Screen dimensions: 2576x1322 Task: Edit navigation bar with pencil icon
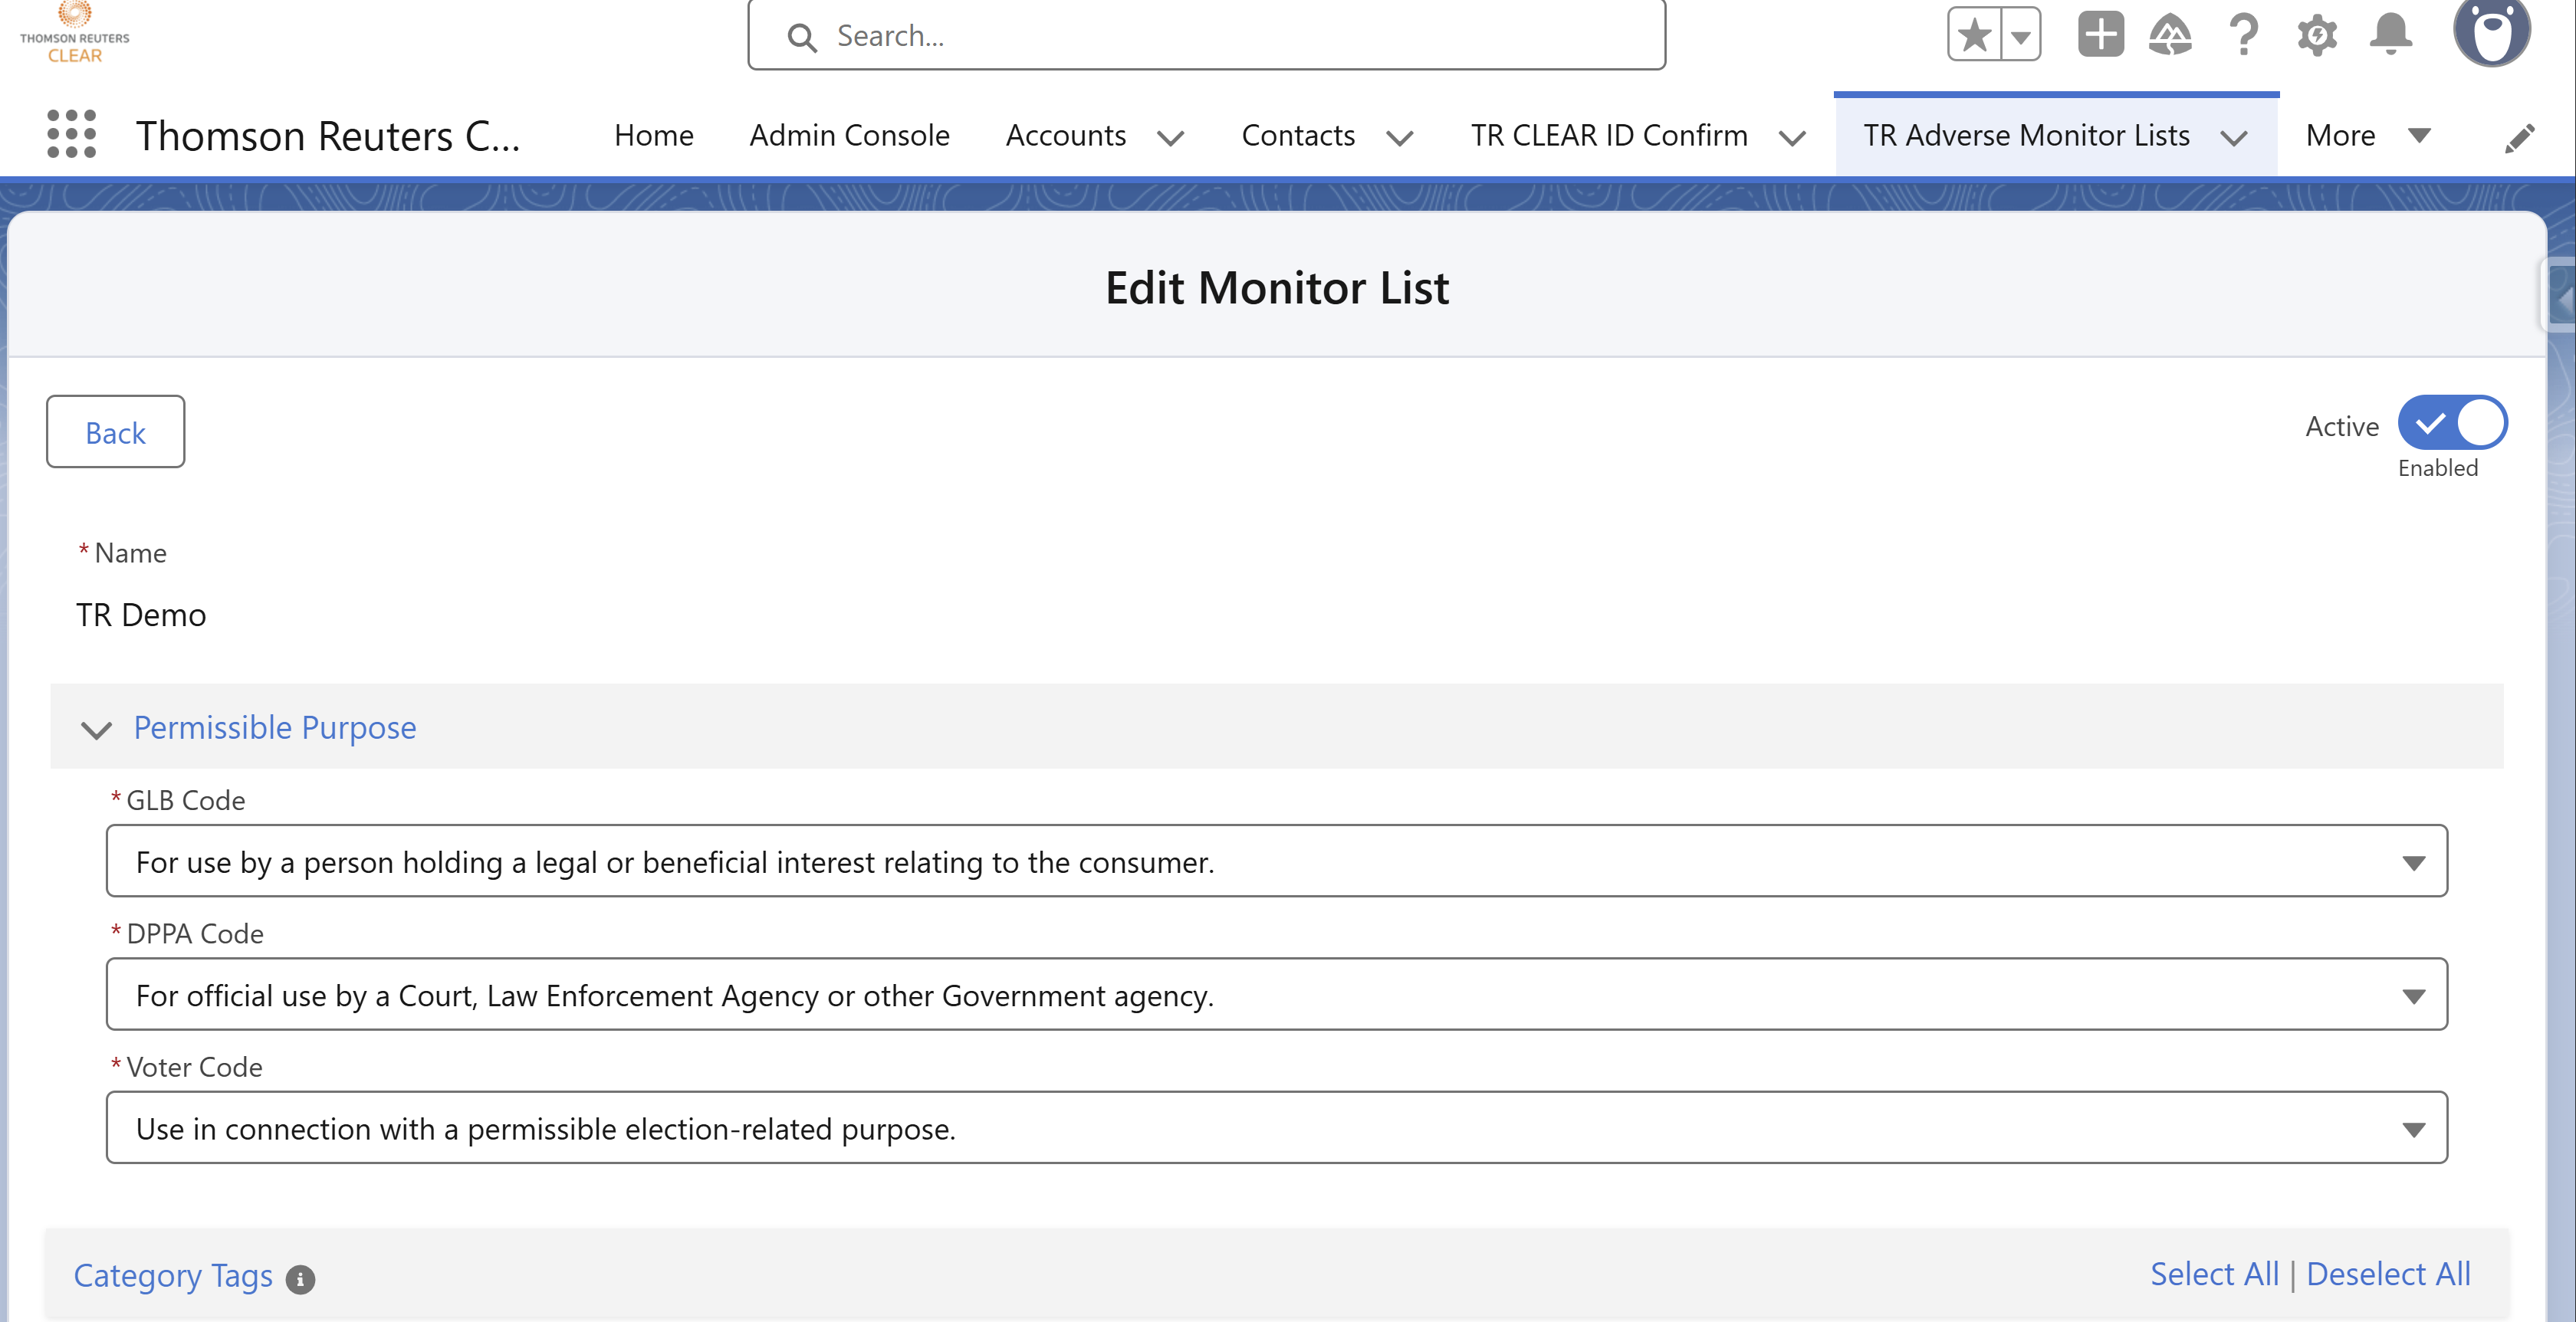coord(2519,138)
